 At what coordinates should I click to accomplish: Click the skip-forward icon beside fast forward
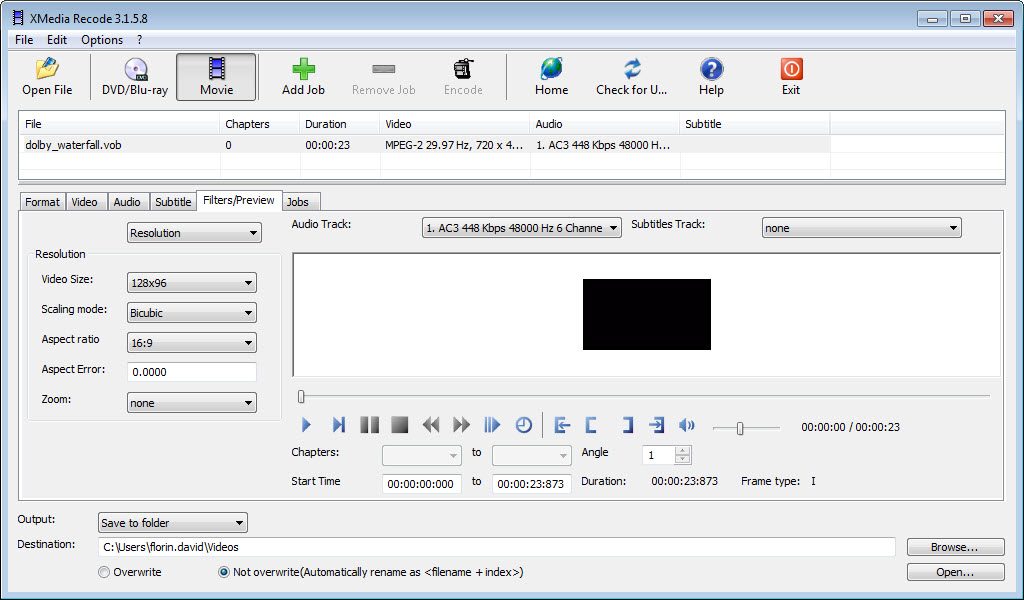[x=492, y=426]
